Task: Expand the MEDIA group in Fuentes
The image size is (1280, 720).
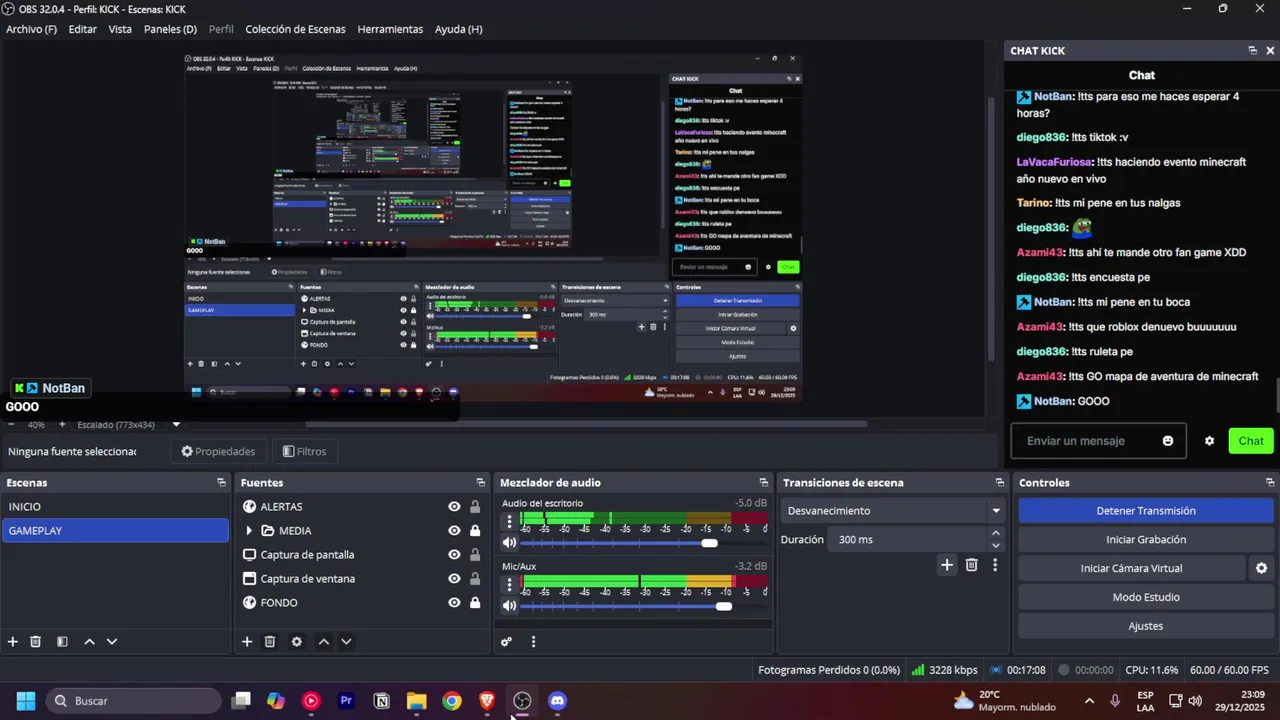Action: point(249,531)
